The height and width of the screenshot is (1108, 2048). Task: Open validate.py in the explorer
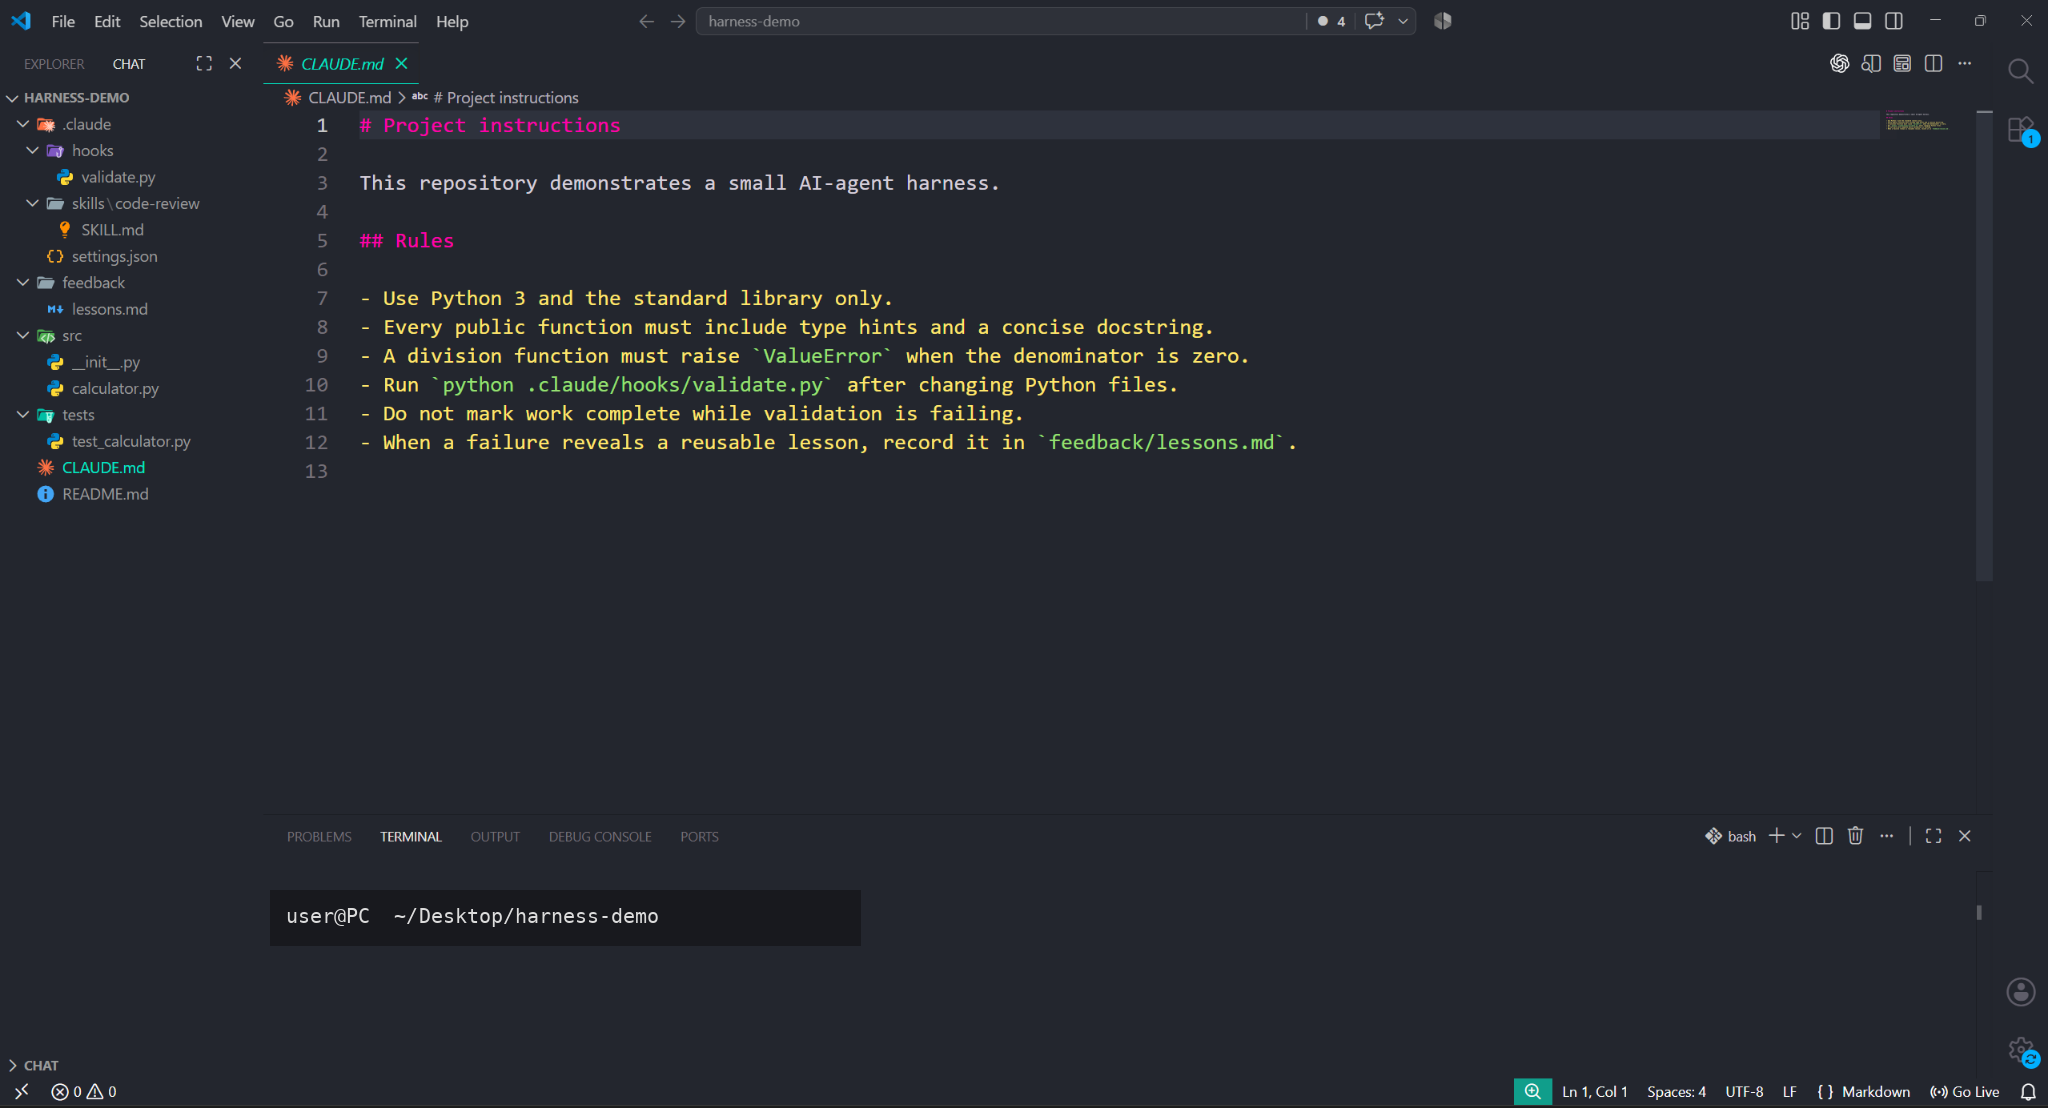click(x=118, y=177)
